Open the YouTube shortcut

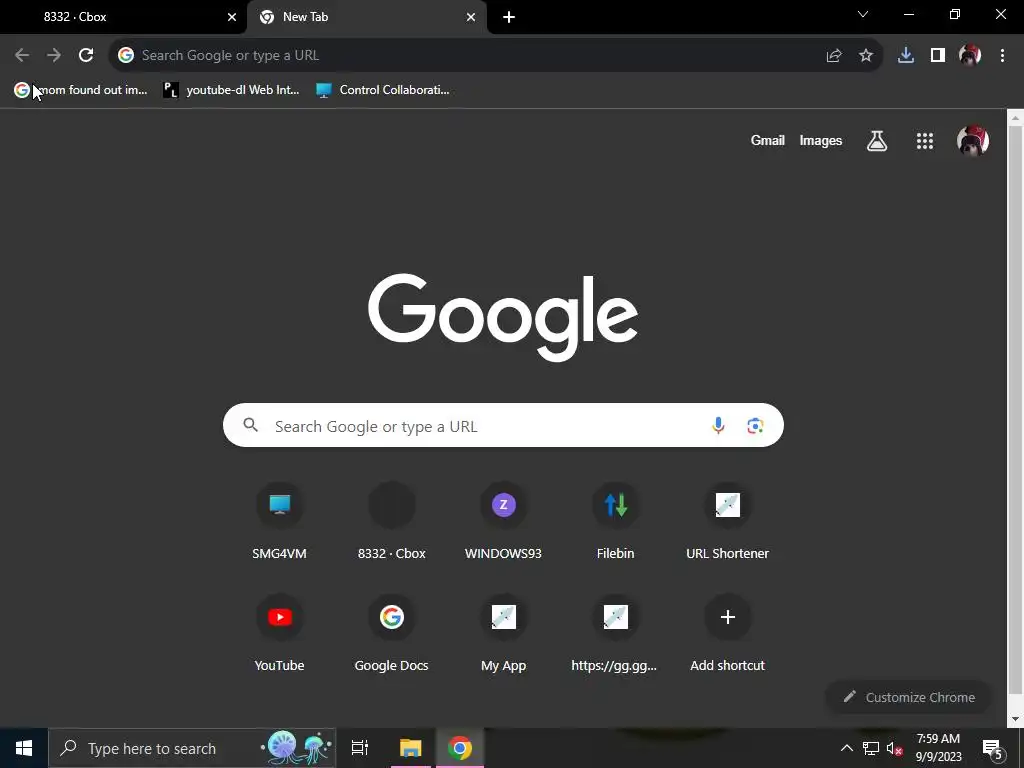click(x=280, y=635)
